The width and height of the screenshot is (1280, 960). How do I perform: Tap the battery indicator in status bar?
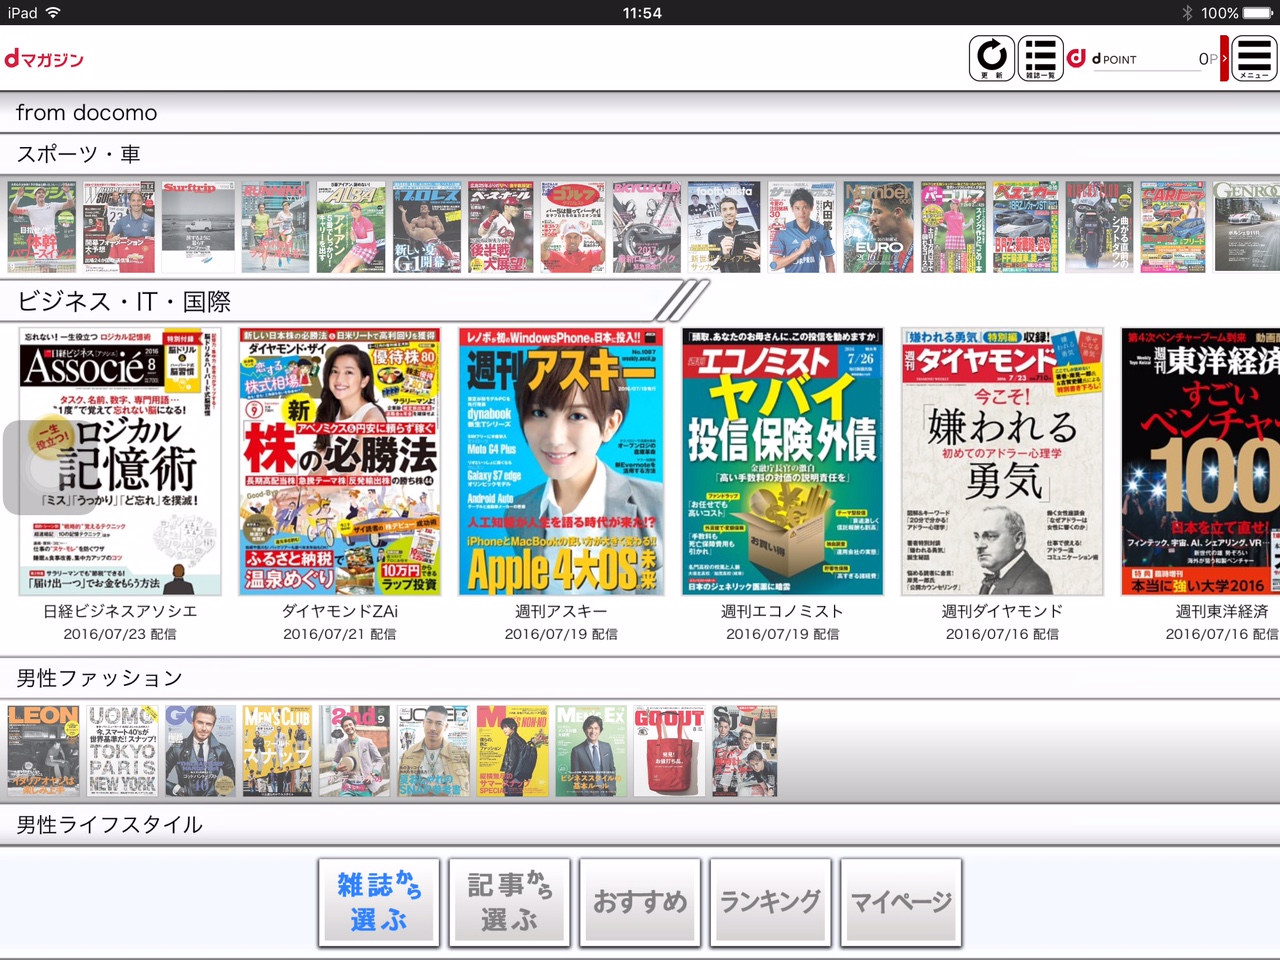(1258, 13)
